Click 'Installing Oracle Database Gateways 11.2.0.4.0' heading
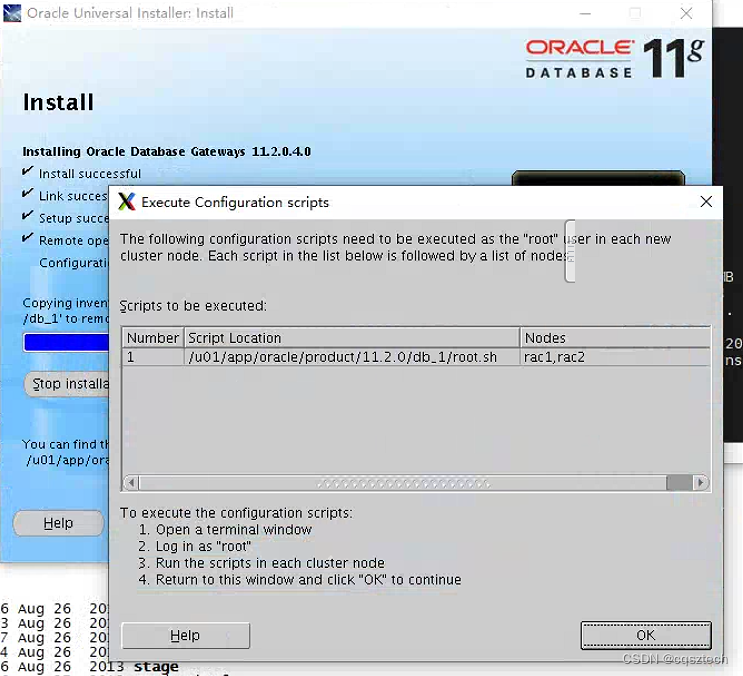743x676 pixels. (x=167, y=152)
